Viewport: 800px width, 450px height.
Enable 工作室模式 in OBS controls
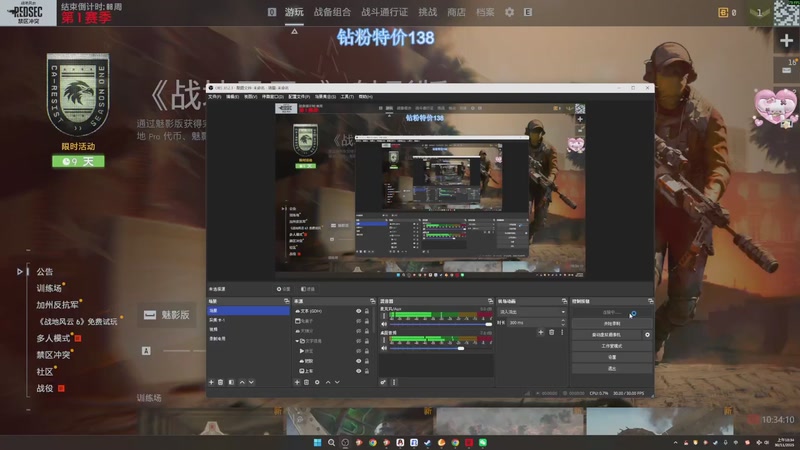612,346
